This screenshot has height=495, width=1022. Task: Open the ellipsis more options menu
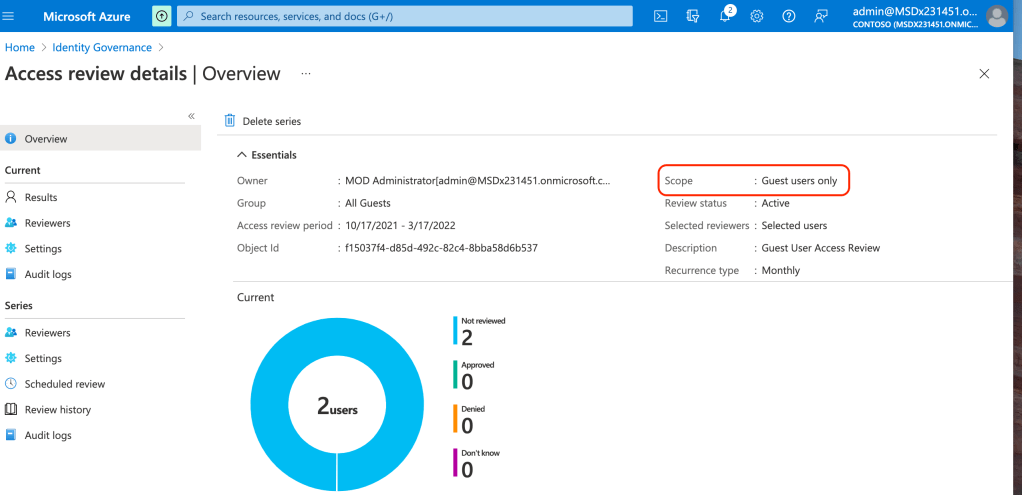(306, 74)
